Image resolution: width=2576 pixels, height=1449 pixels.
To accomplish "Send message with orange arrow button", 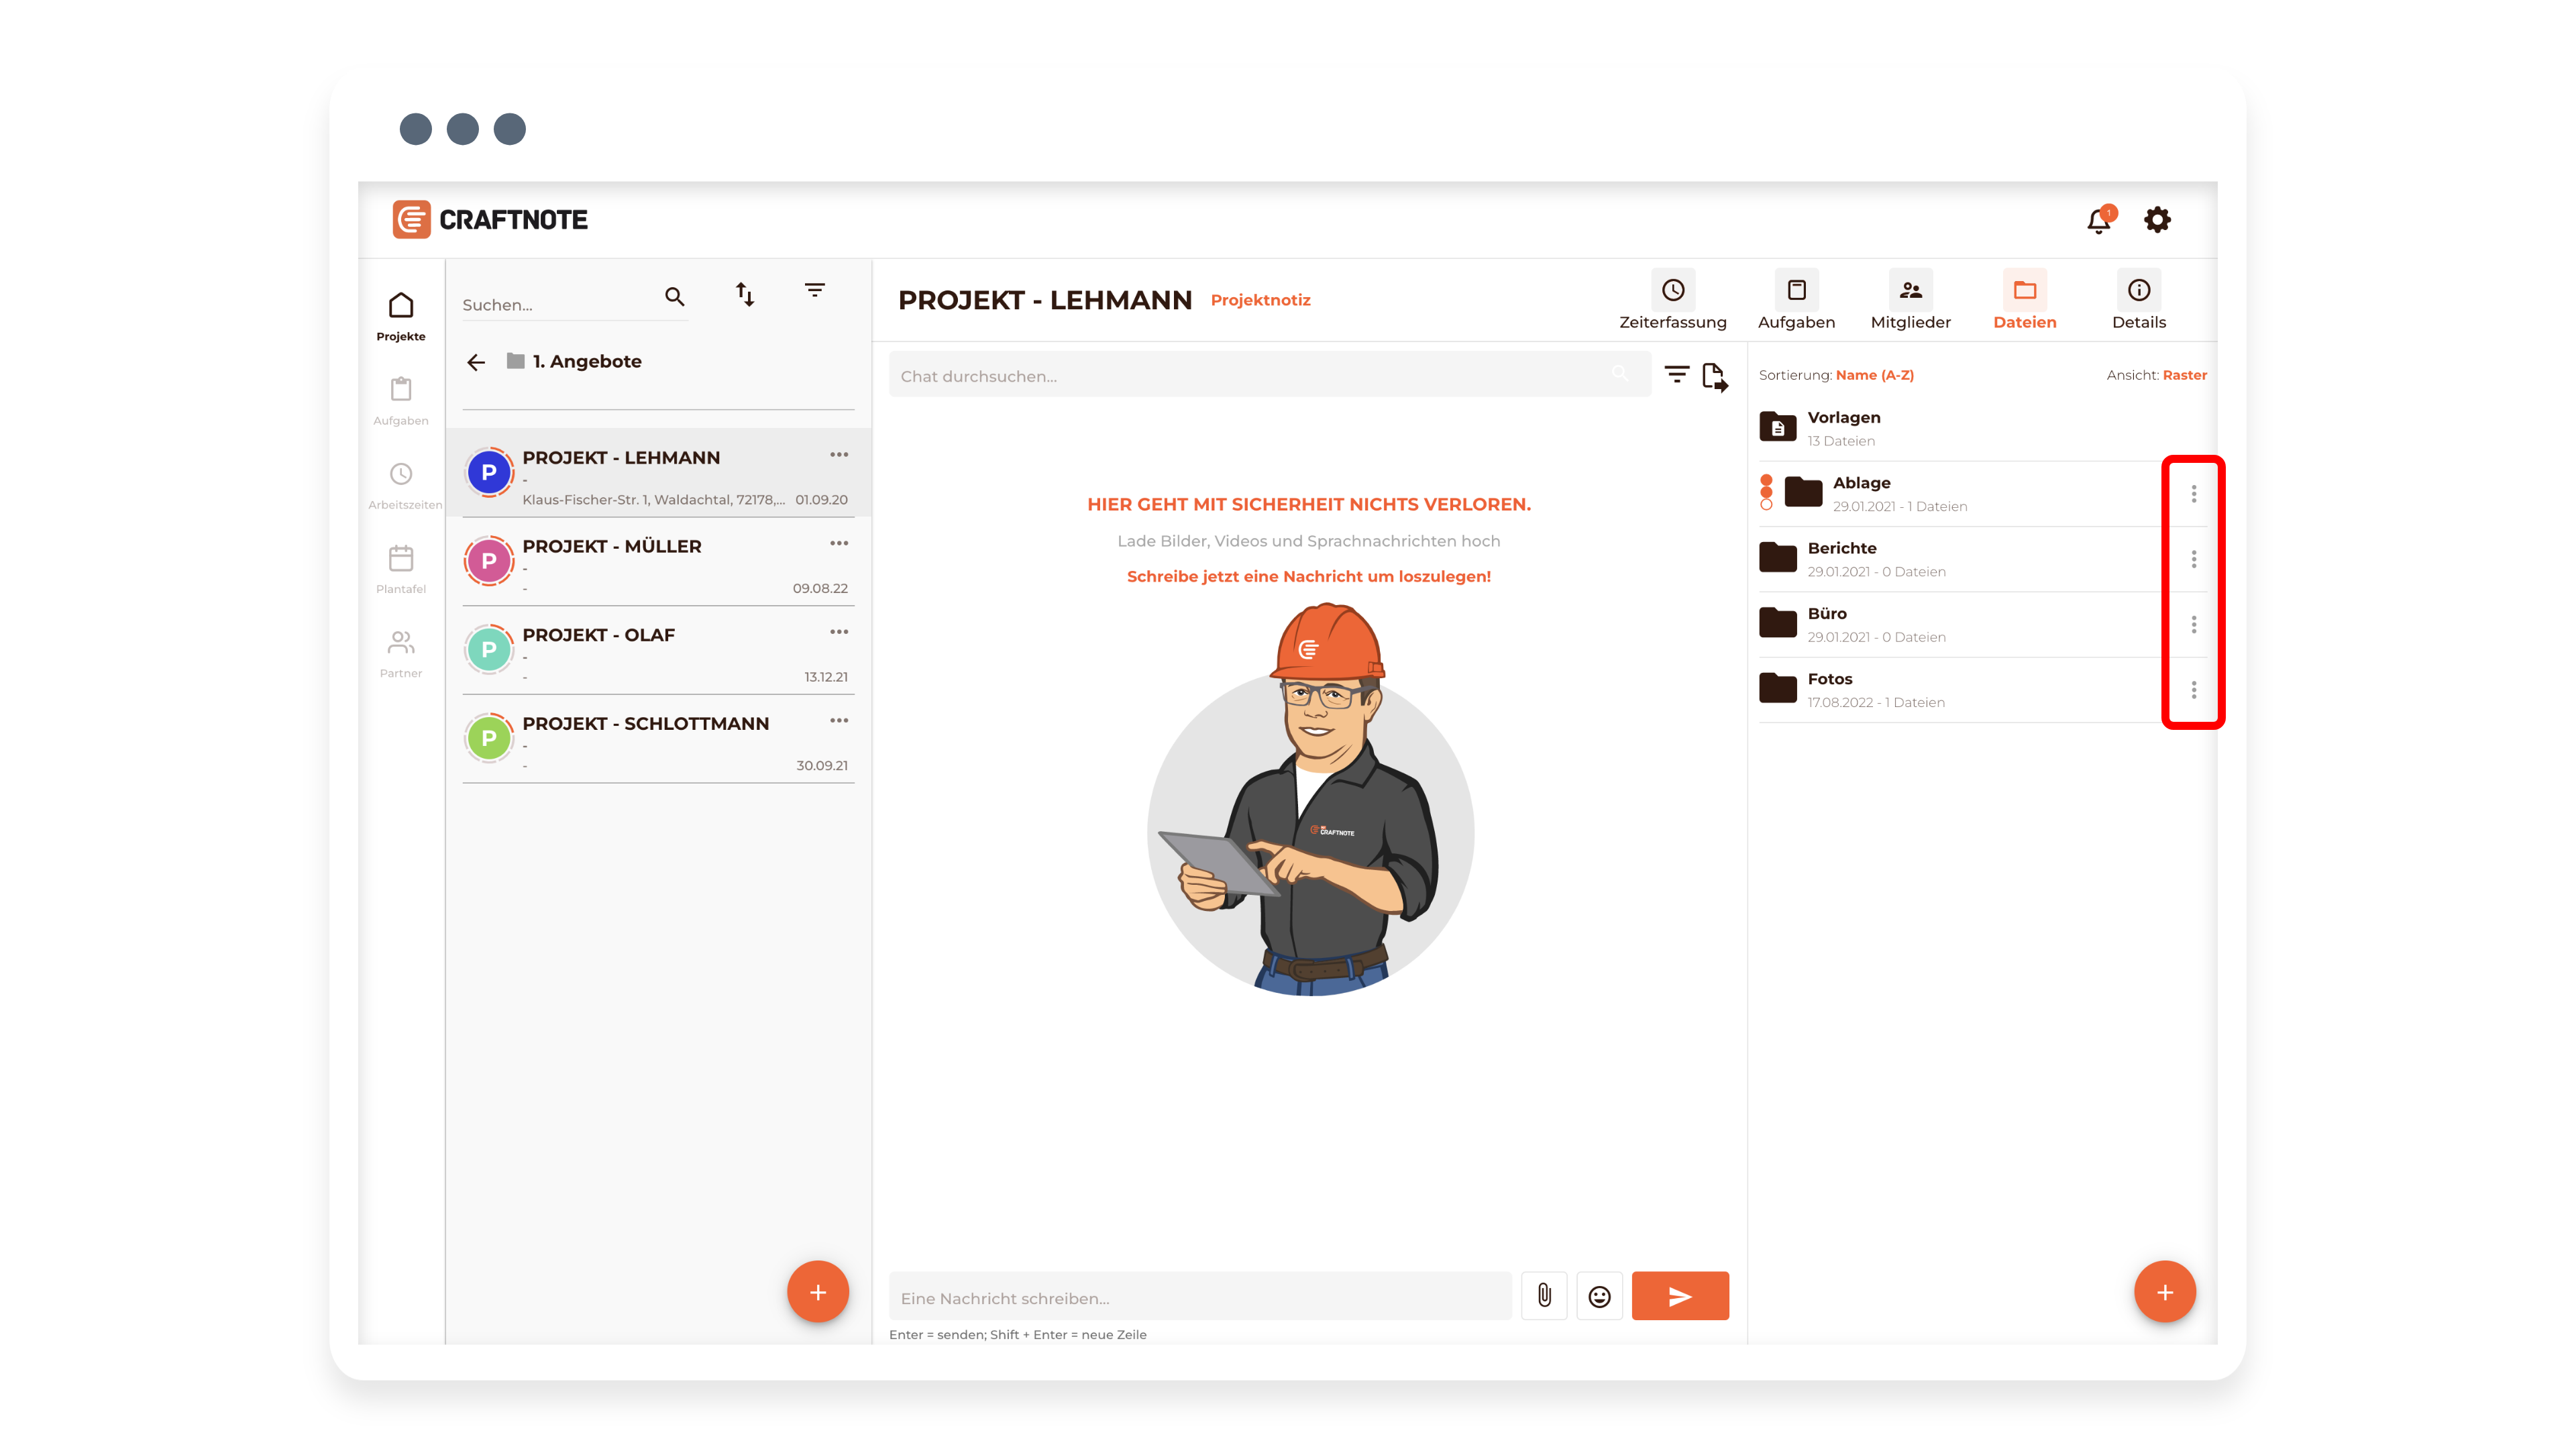I will pyautogui.click(x=1680, y=1296).
